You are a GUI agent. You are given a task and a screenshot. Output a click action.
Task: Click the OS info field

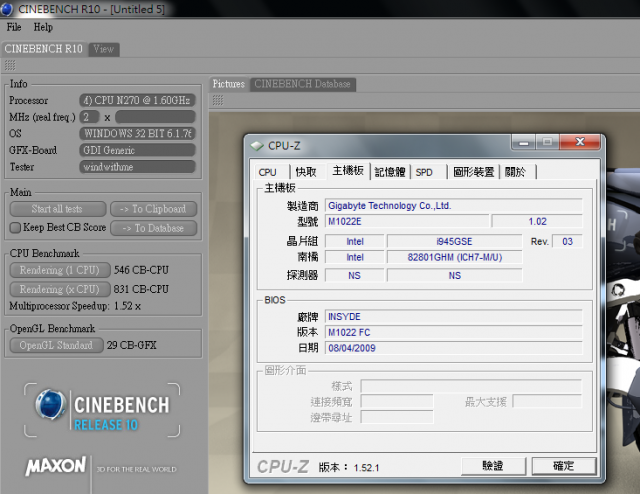pyautogui.click(x=137, y=134)
